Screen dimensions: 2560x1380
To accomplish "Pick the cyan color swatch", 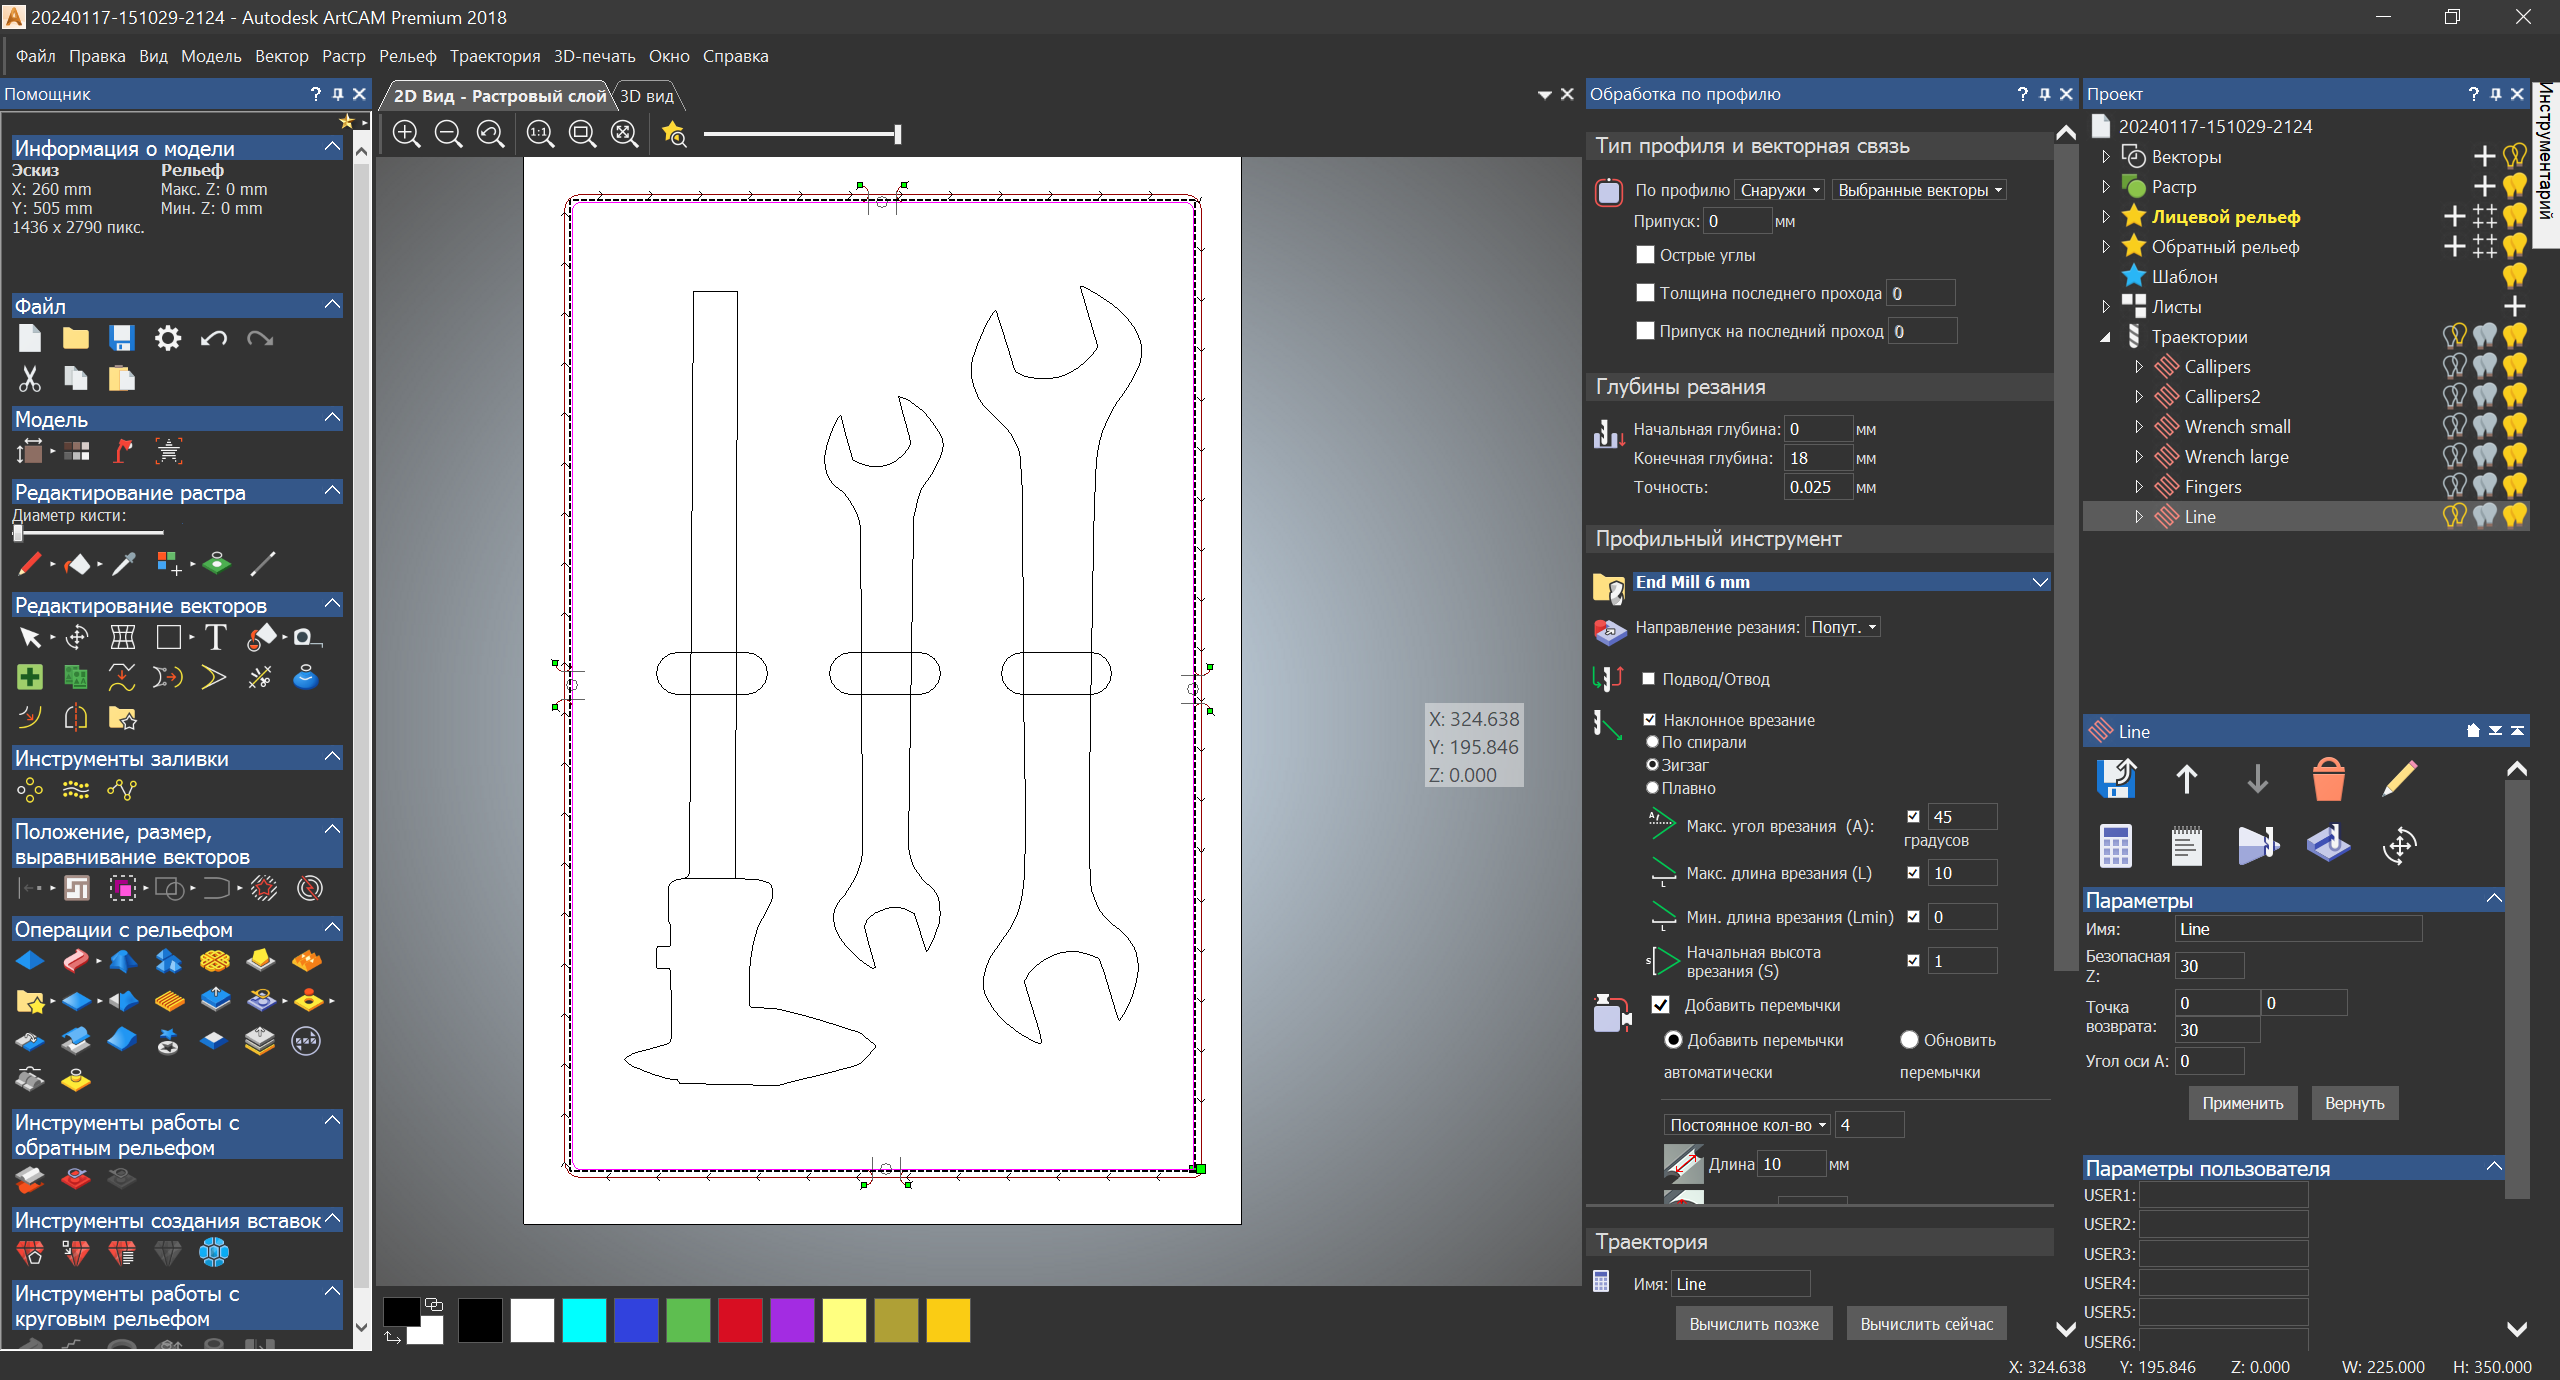I will pos(584,1320).
